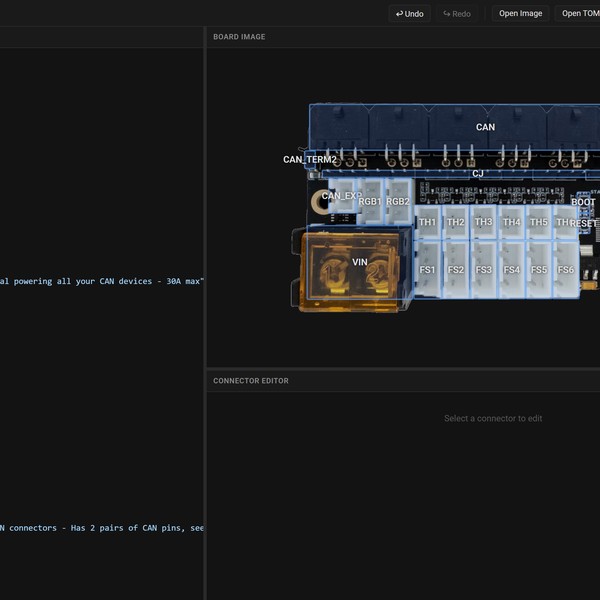
Task: Click the Undo button
Action: [409, 14]
